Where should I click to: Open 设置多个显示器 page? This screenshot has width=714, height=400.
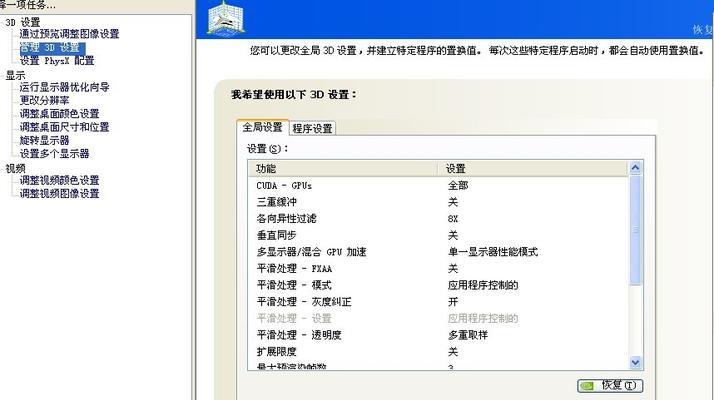(54, 154)
